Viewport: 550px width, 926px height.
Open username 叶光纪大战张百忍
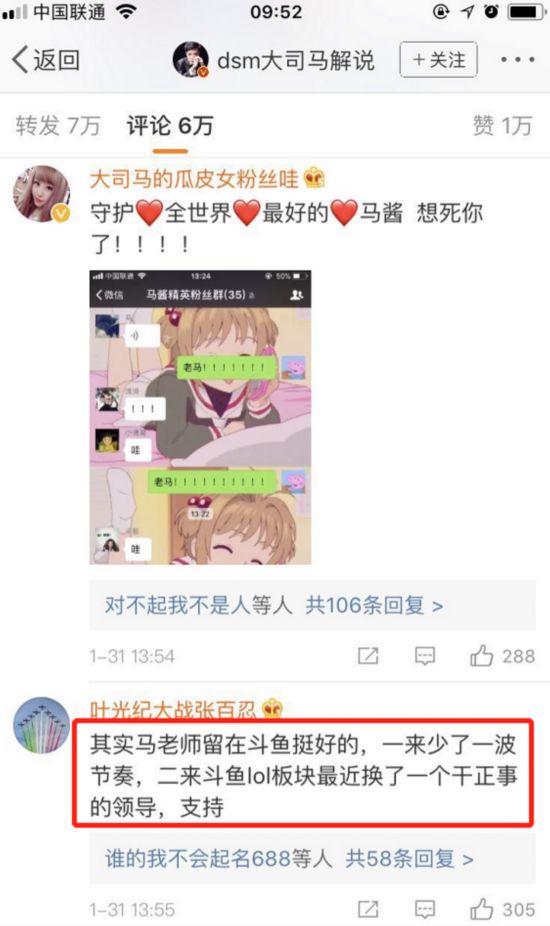pos(173,709)
